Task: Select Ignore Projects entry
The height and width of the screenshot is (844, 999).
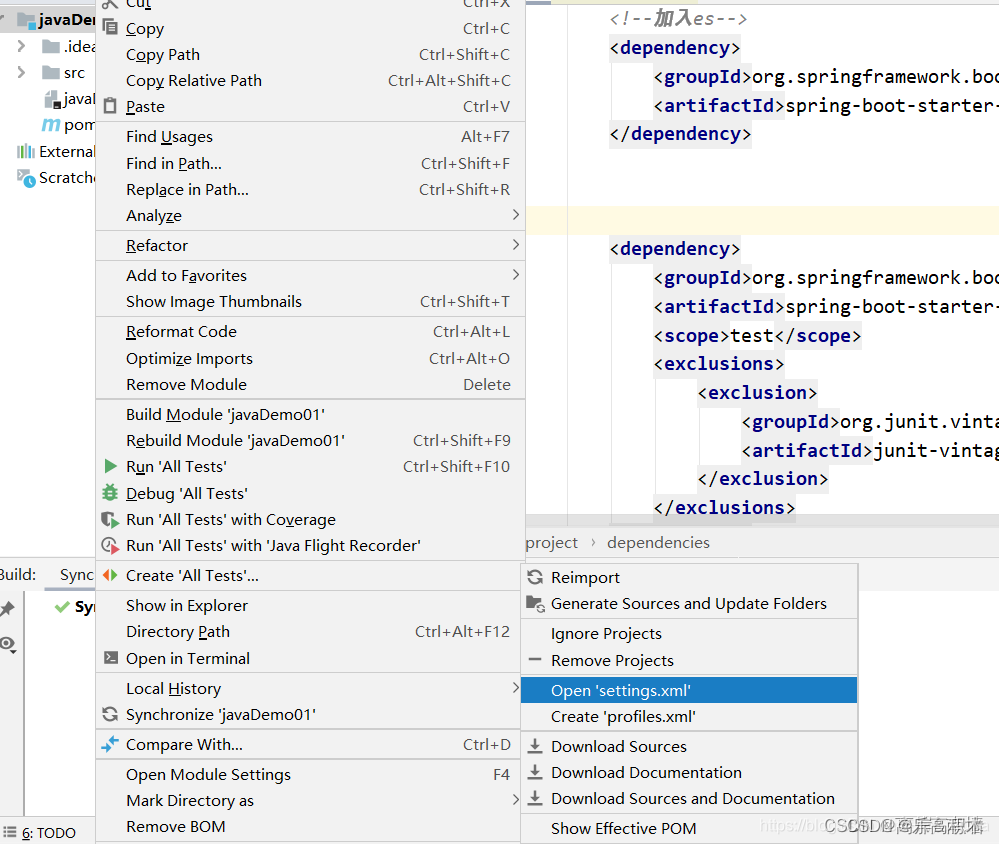Action: coord(689,634)
